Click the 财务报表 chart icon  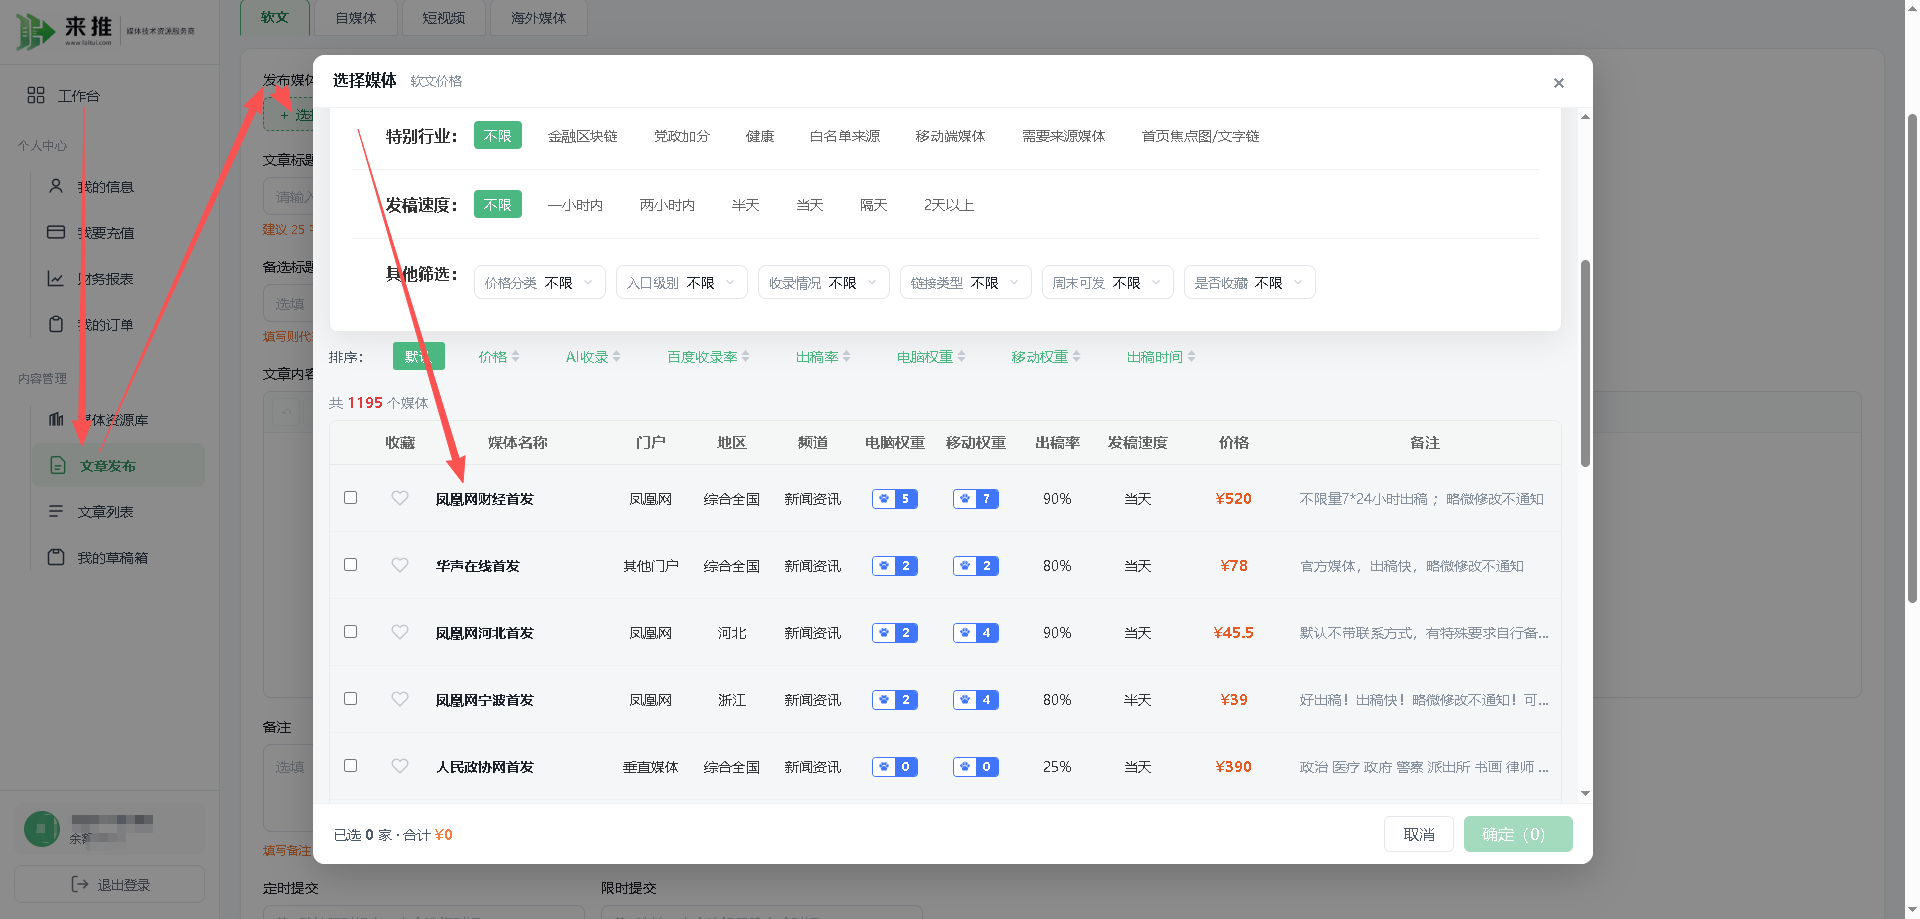point(56,278)
